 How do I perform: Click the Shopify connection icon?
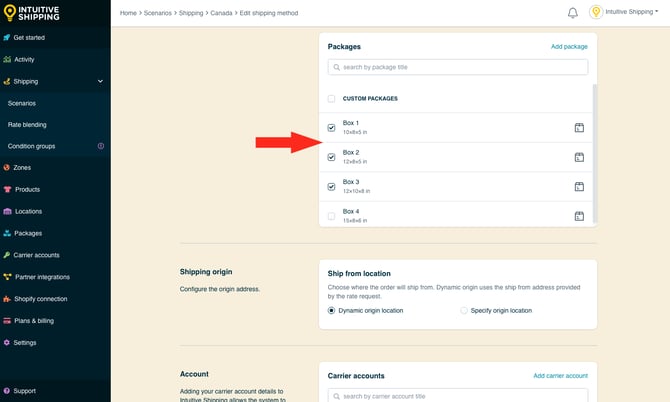tap(7, 299)
